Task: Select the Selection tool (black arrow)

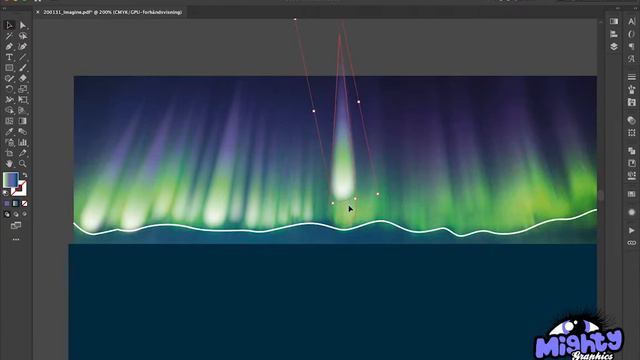Action: (x=9, y=25)
